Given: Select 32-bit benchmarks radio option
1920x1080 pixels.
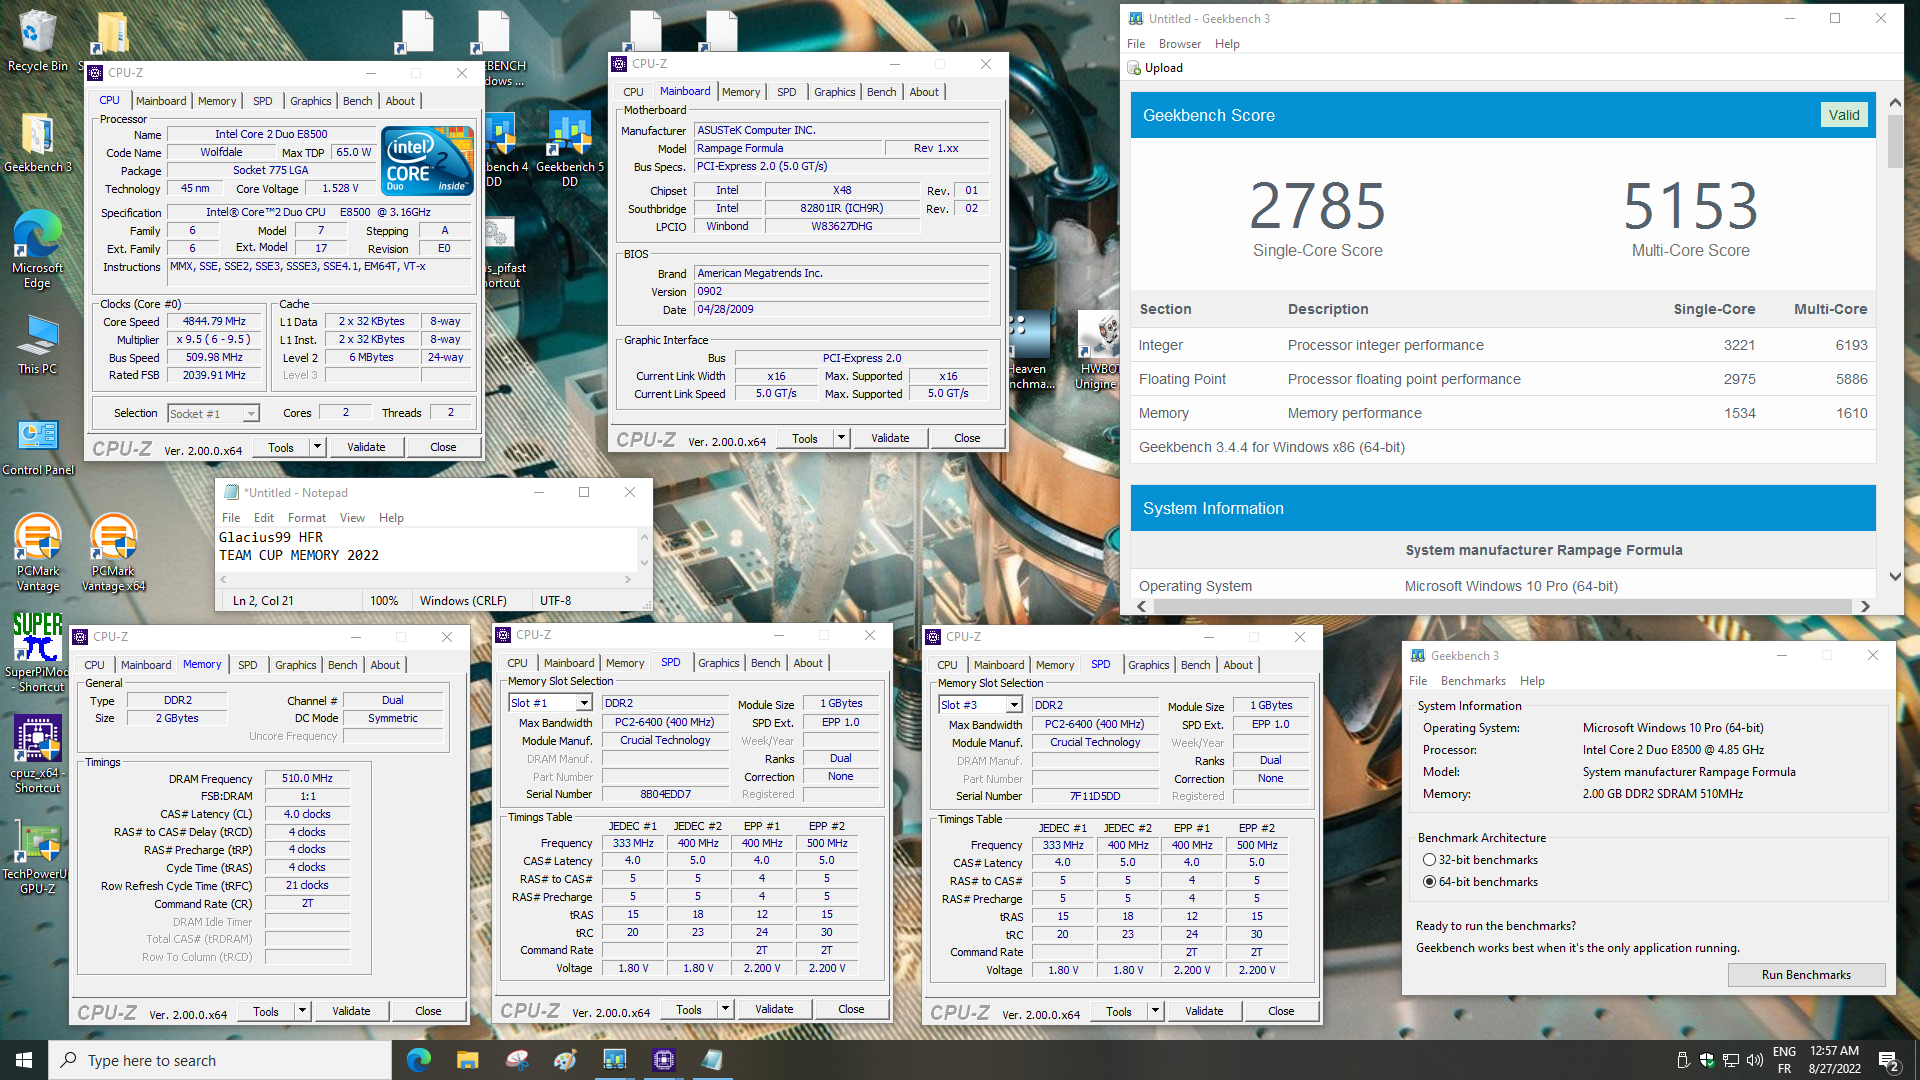Looking at the screenshot, I should click(x=1429, y=860).
